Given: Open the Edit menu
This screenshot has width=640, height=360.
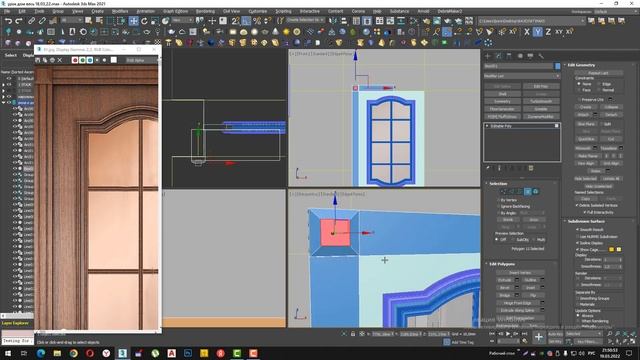Looking at the screenshot, I should click(22, 11).
